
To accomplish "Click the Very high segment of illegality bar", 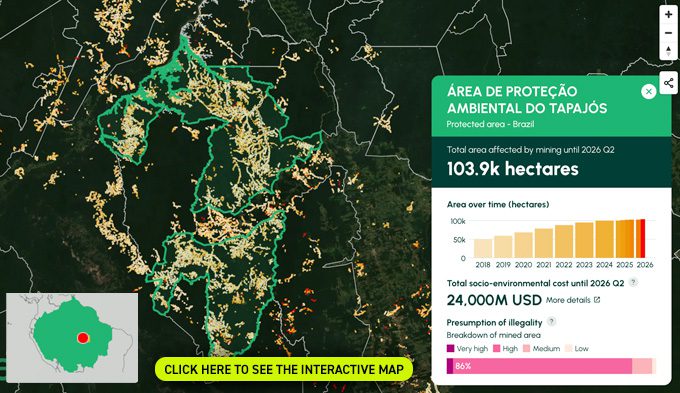I will 450,366.
